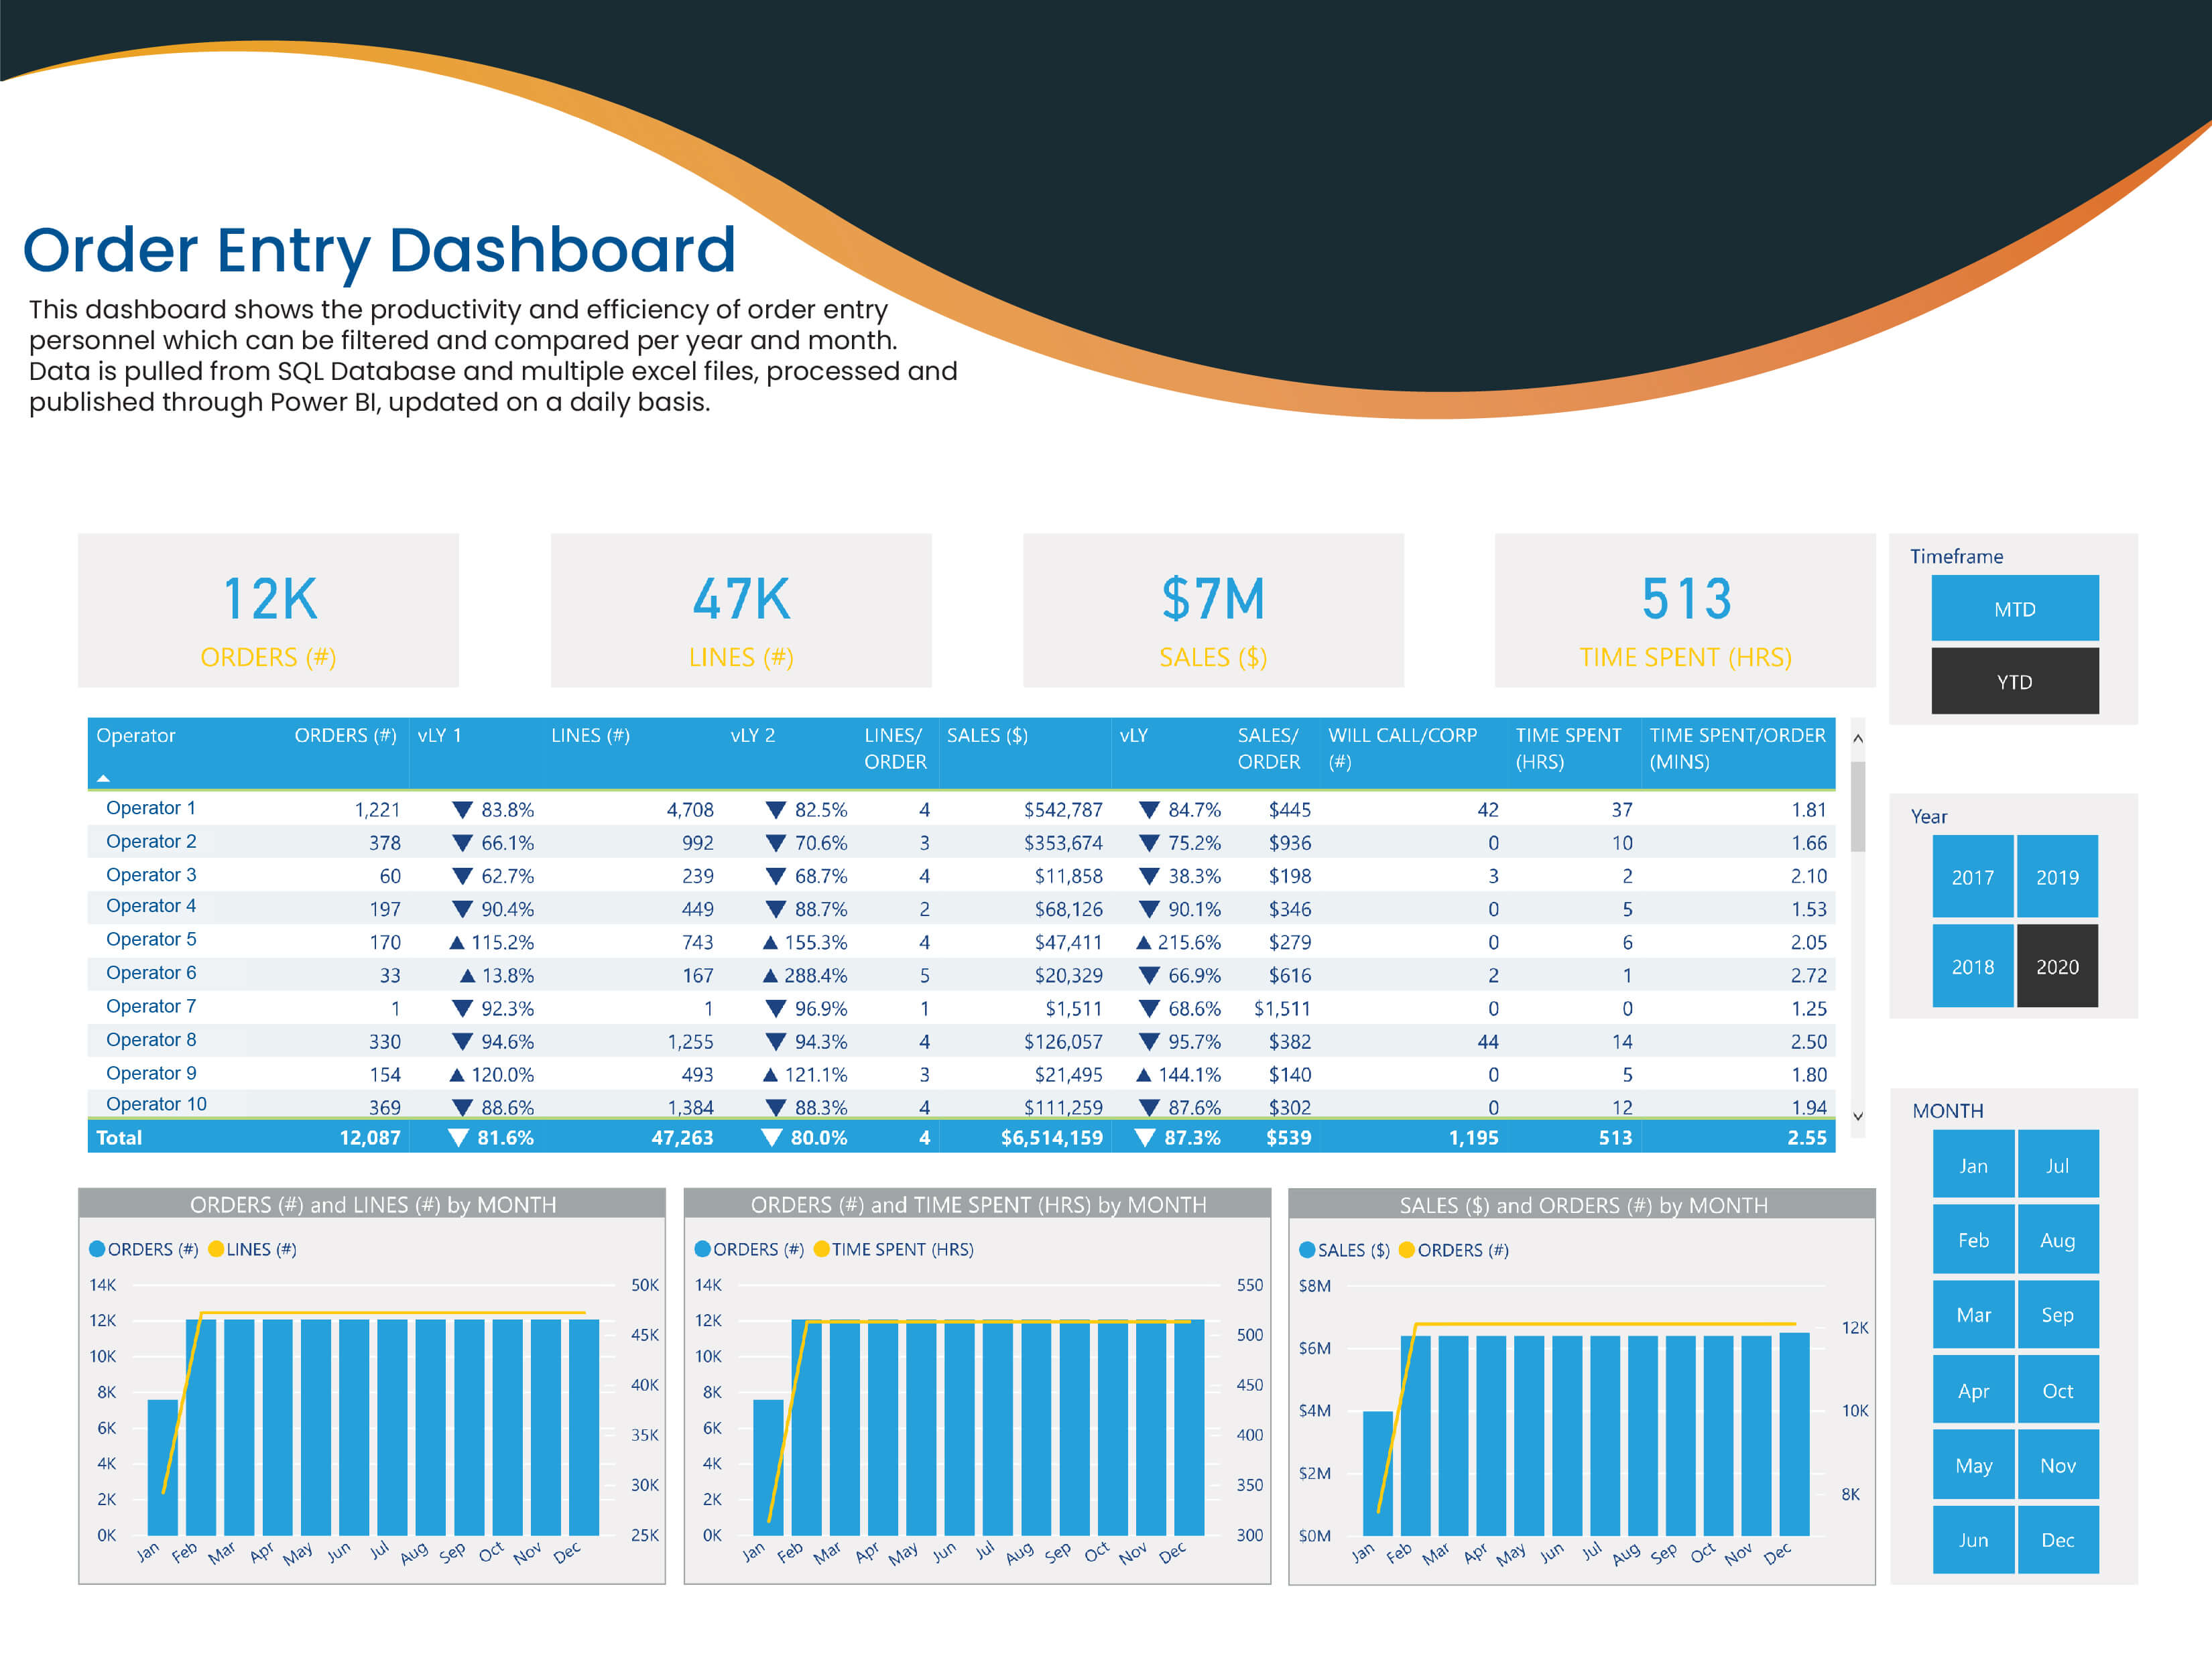The image size is (2212, 1674).
Task: Filter by year 2018
Action: click(1972, 966)
